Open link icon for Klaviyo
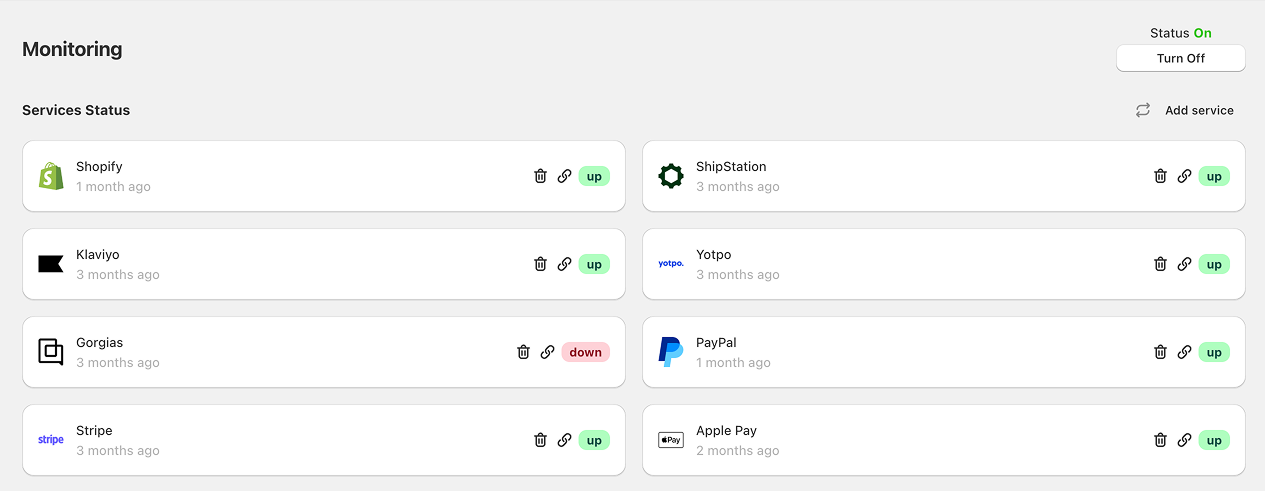 pos(564,264)
